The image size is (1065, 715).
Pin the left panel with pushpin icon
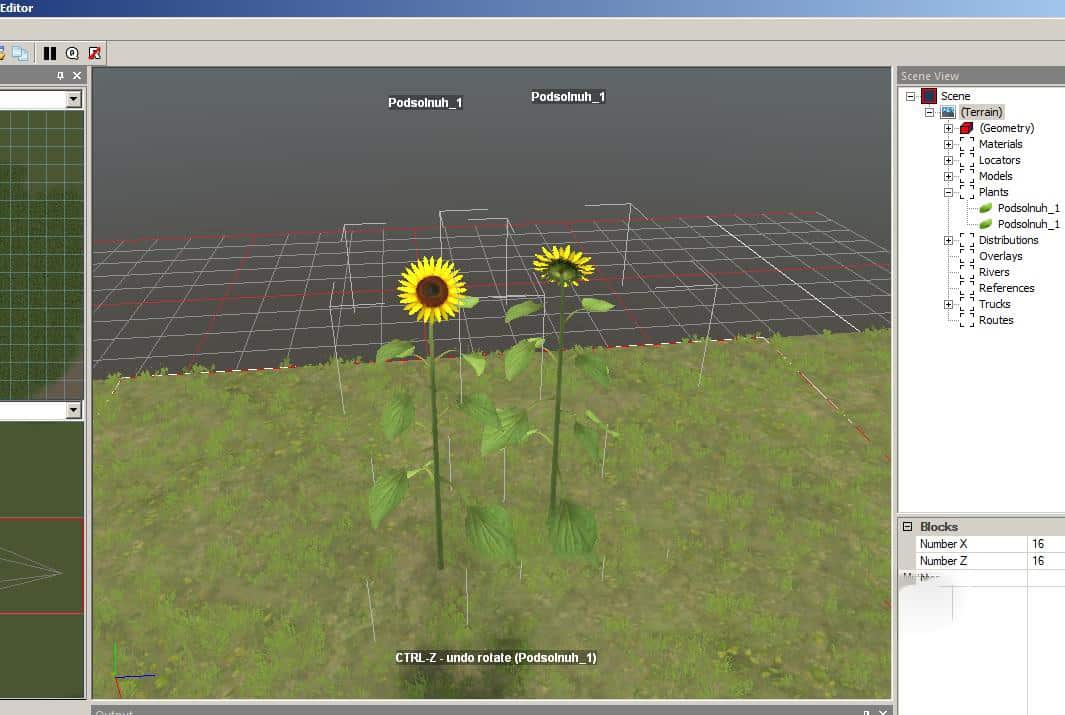click(60, 76)
